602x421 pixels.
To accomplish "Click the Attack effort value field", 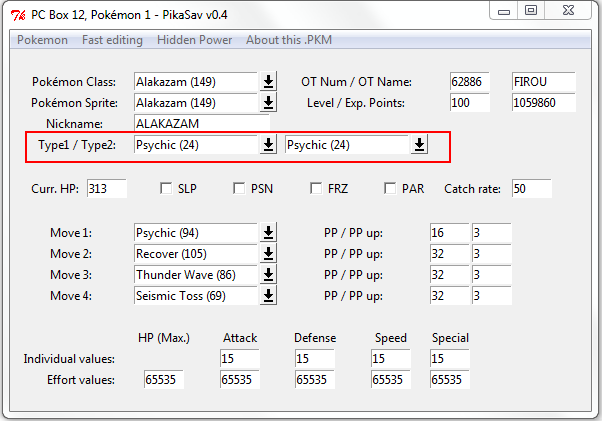I will (x=240, y=379).
